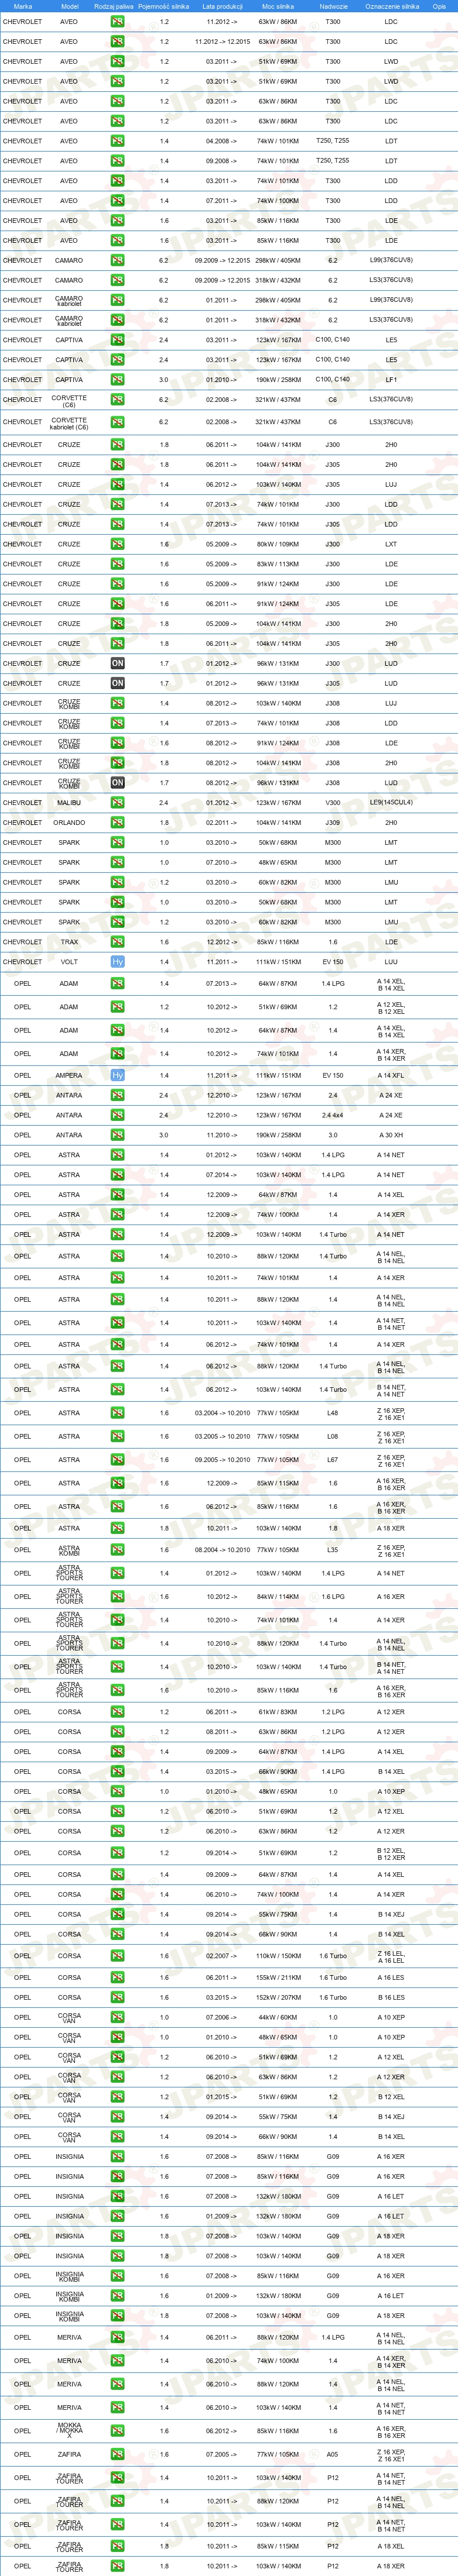Click the petrol icon in SPARK 07.2010 row
Viewport: 458px width, 2576px height.
117,863
